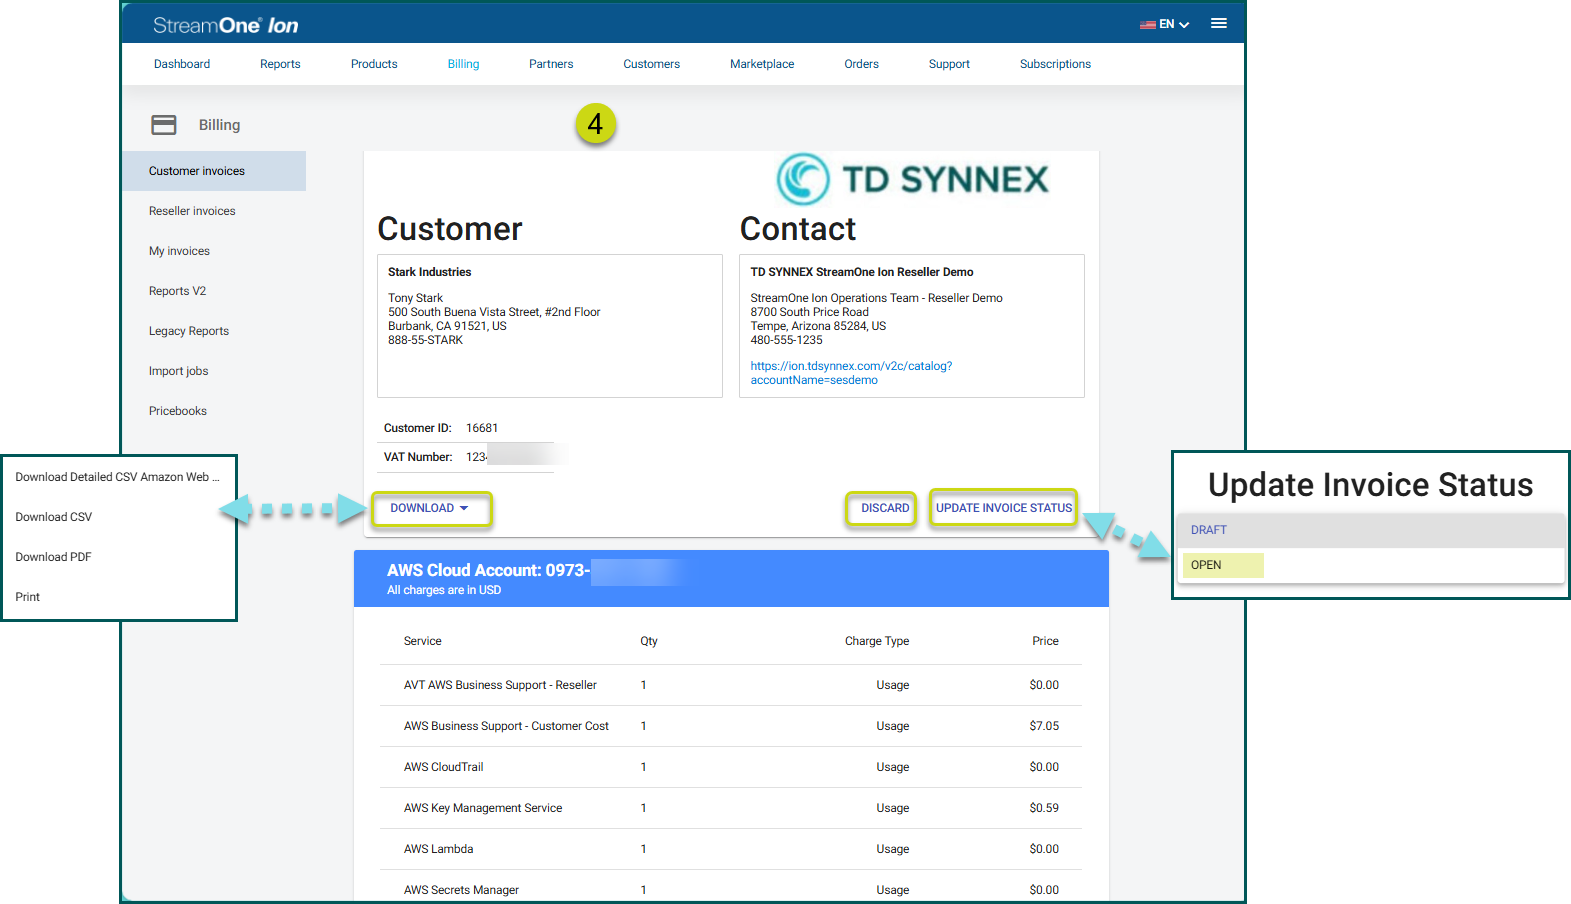Open Reseller invoices in sidebar
1571x904 pixels.
coord(192,211)
